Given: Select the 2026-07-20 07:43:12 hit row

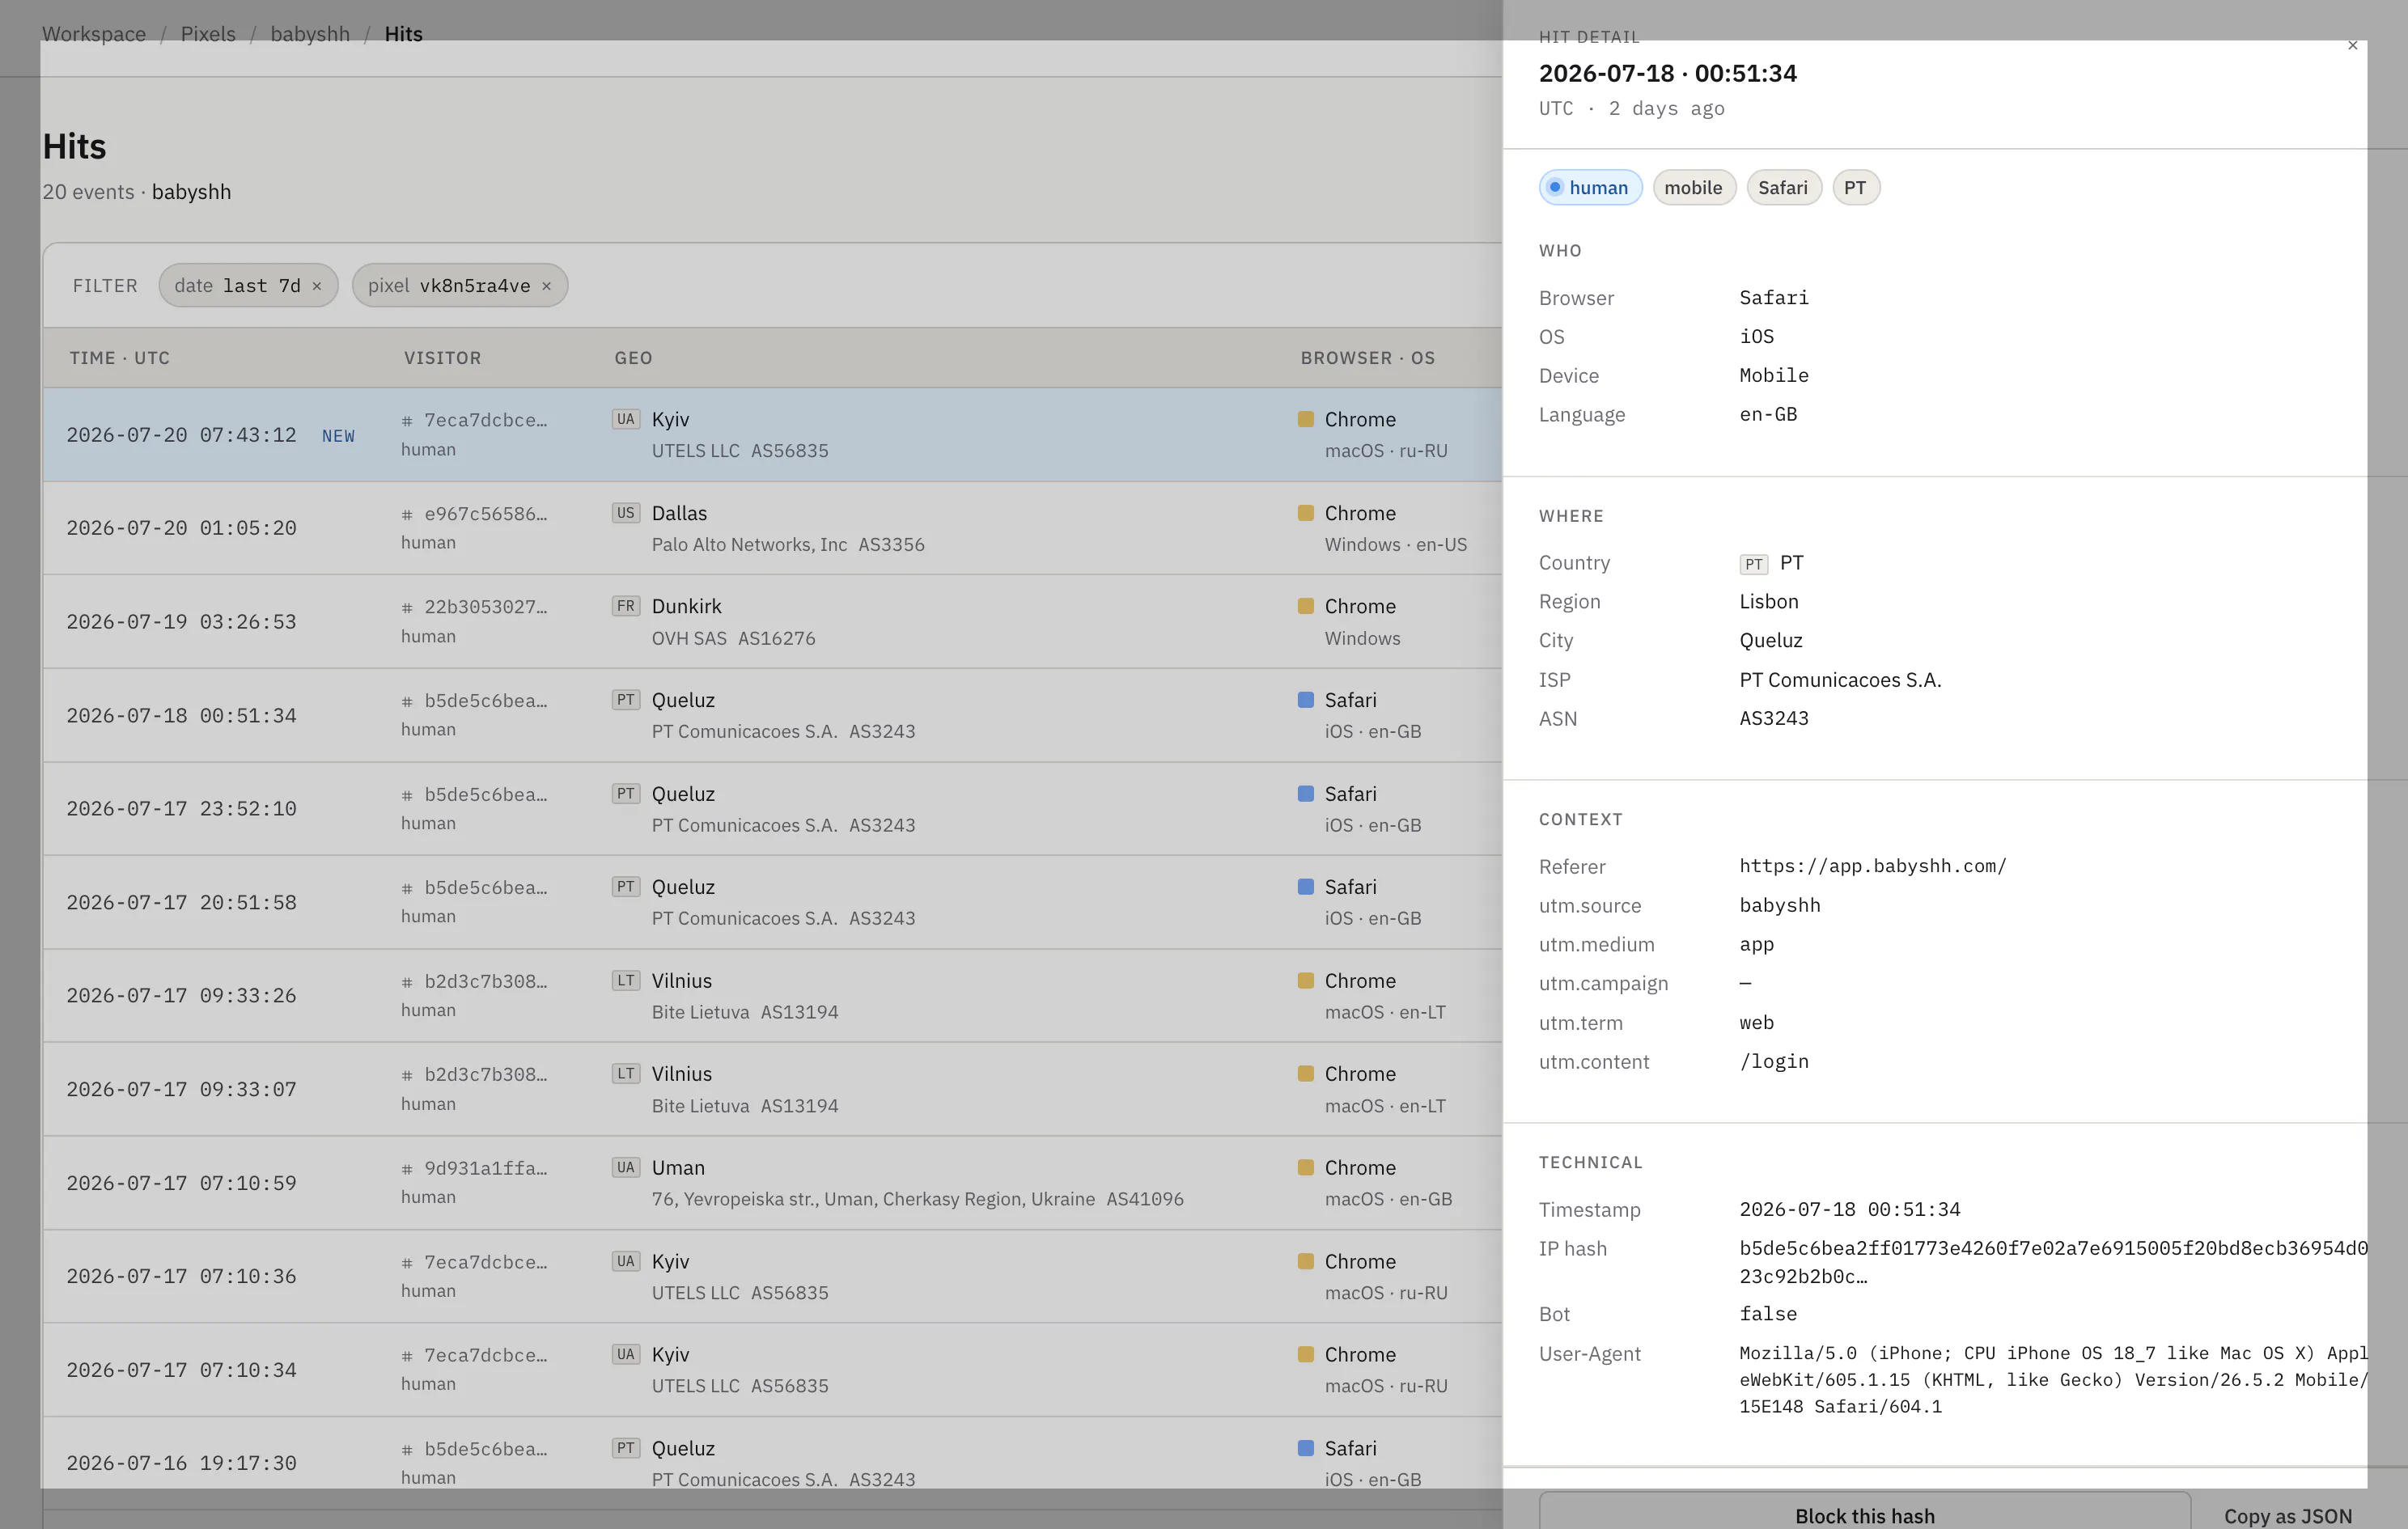Looking at the screenshot, I should click(772, 435).
